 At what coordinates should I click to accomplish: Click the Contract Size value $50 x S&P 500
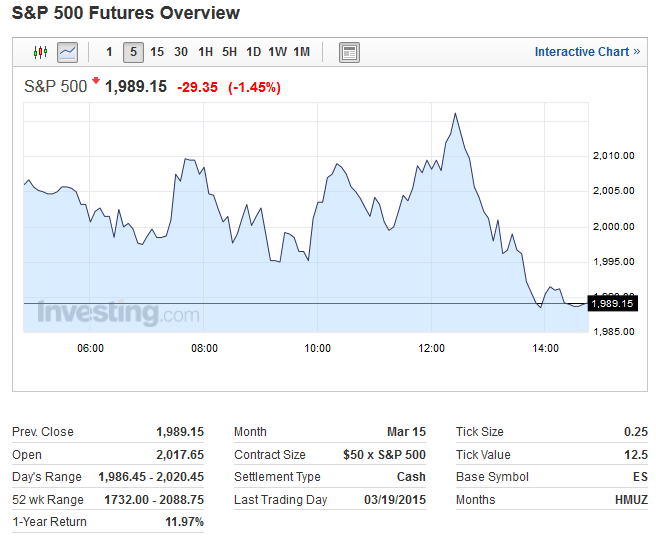384,455
